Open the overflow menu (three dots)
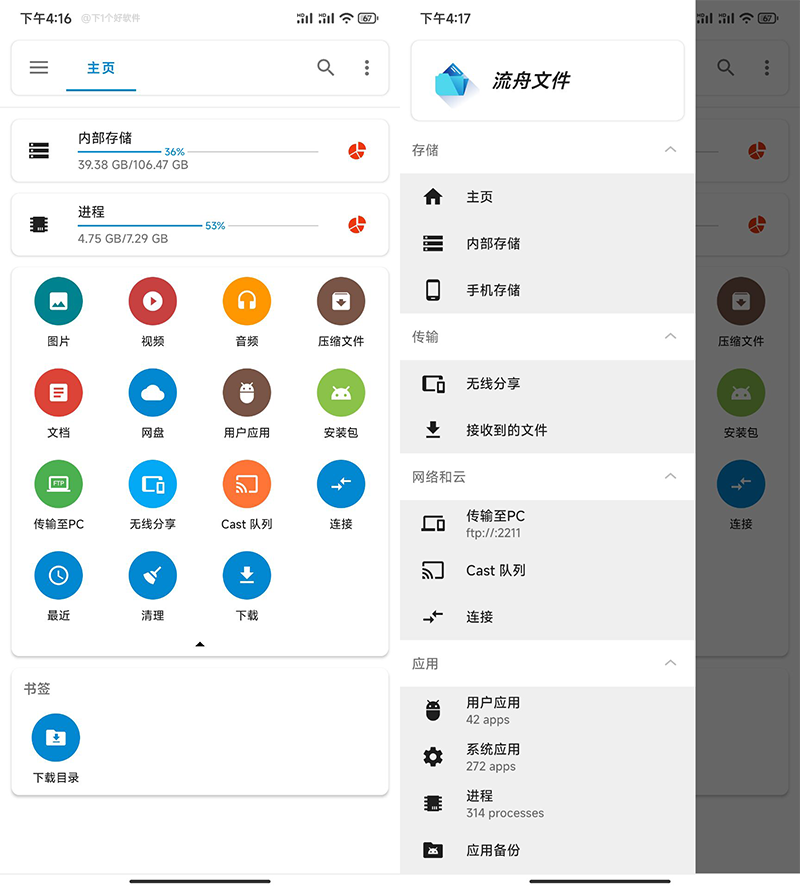 tap(367, 68)
